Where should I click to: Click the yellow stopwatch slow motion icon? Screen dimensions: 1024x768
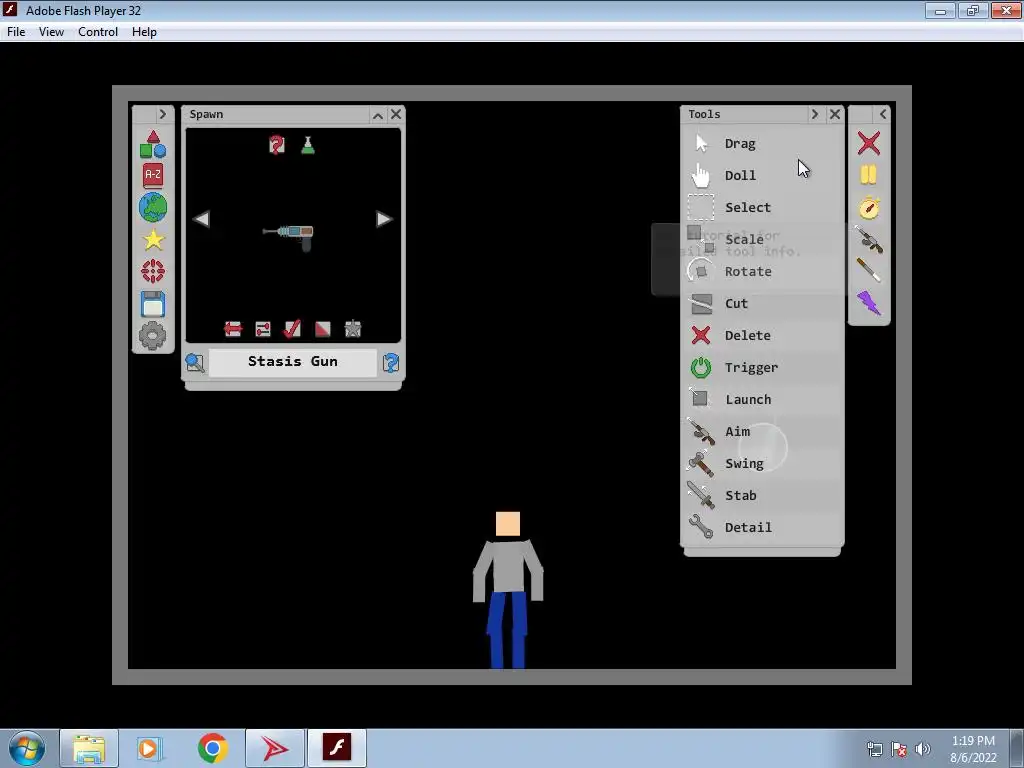tap(869, 207)
